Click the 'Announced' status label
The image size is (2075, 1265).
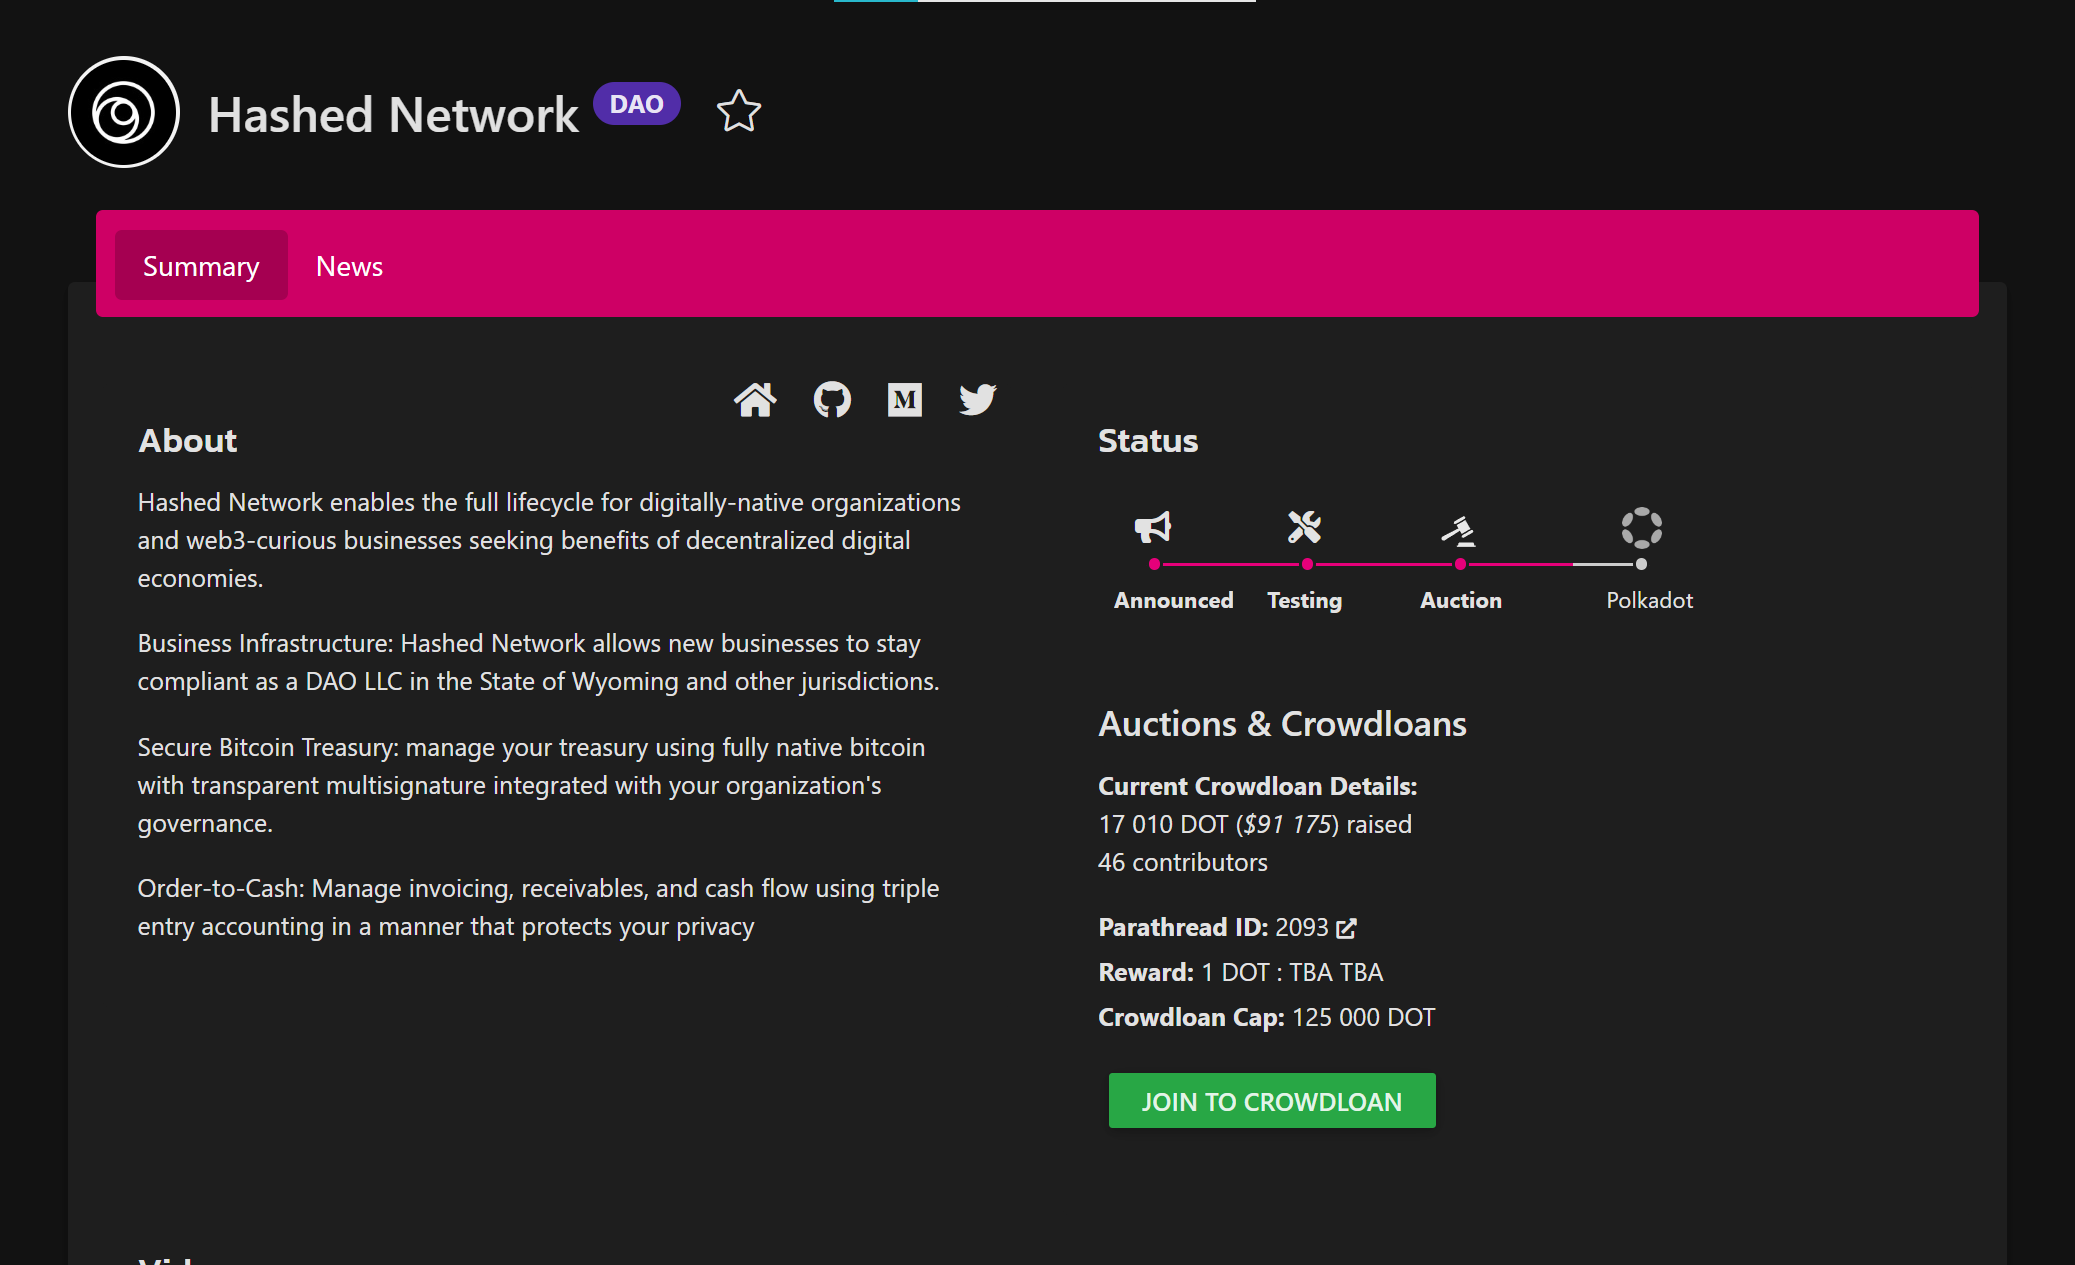pos(1174,600)
